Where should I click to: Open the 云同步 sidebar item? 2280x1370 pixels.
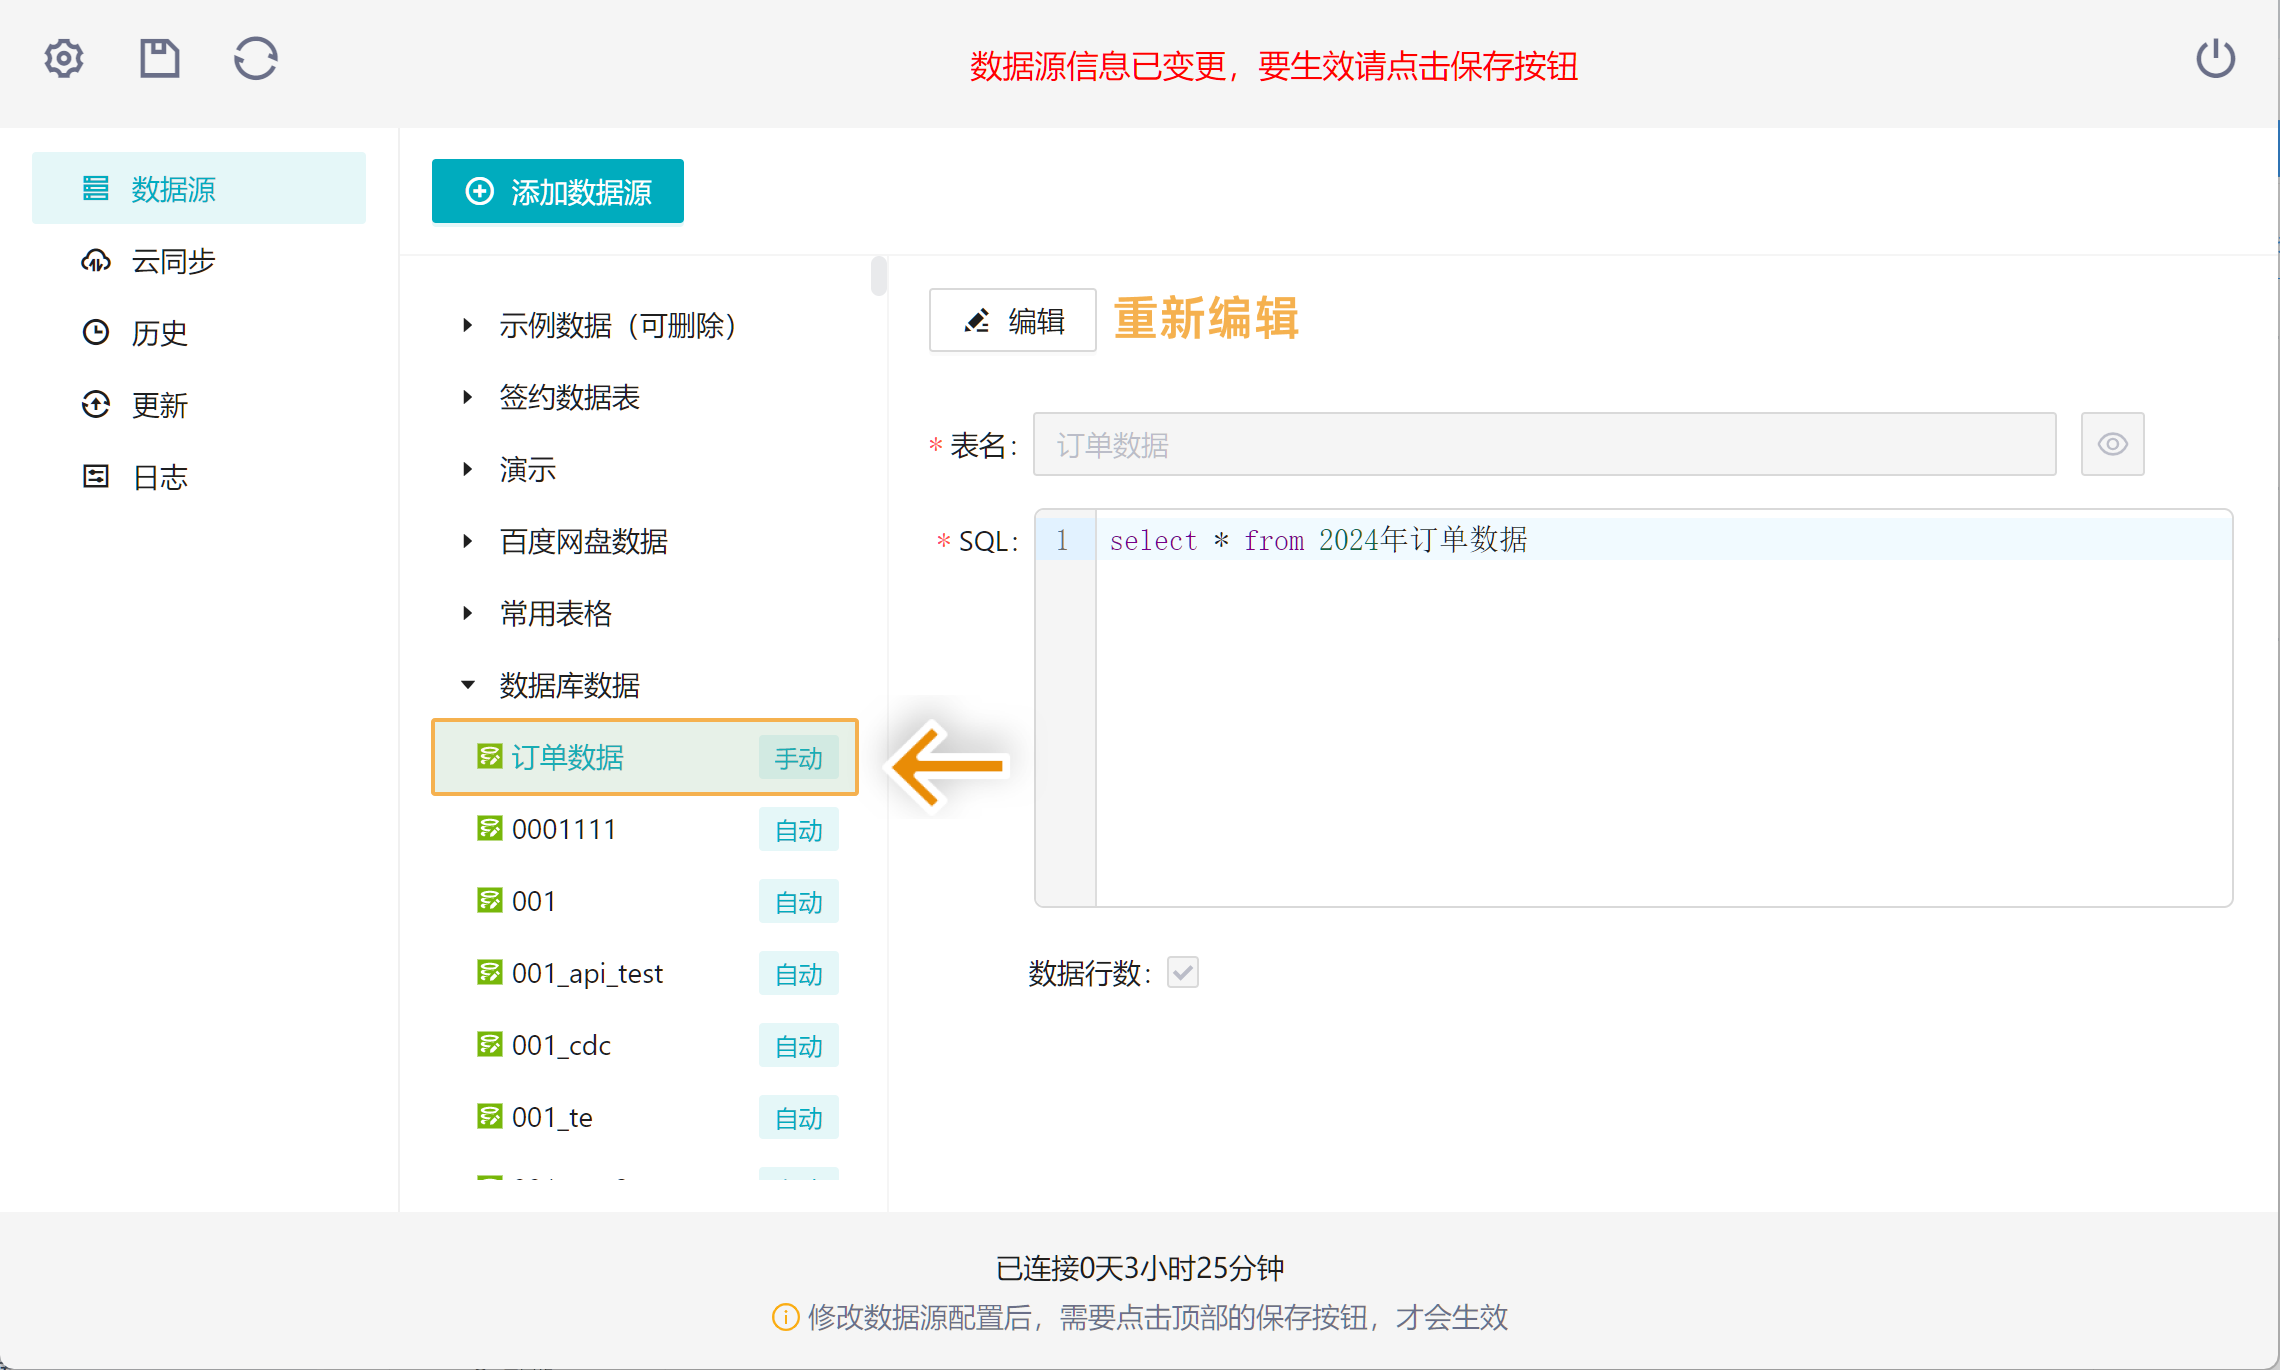coord(199,261)
